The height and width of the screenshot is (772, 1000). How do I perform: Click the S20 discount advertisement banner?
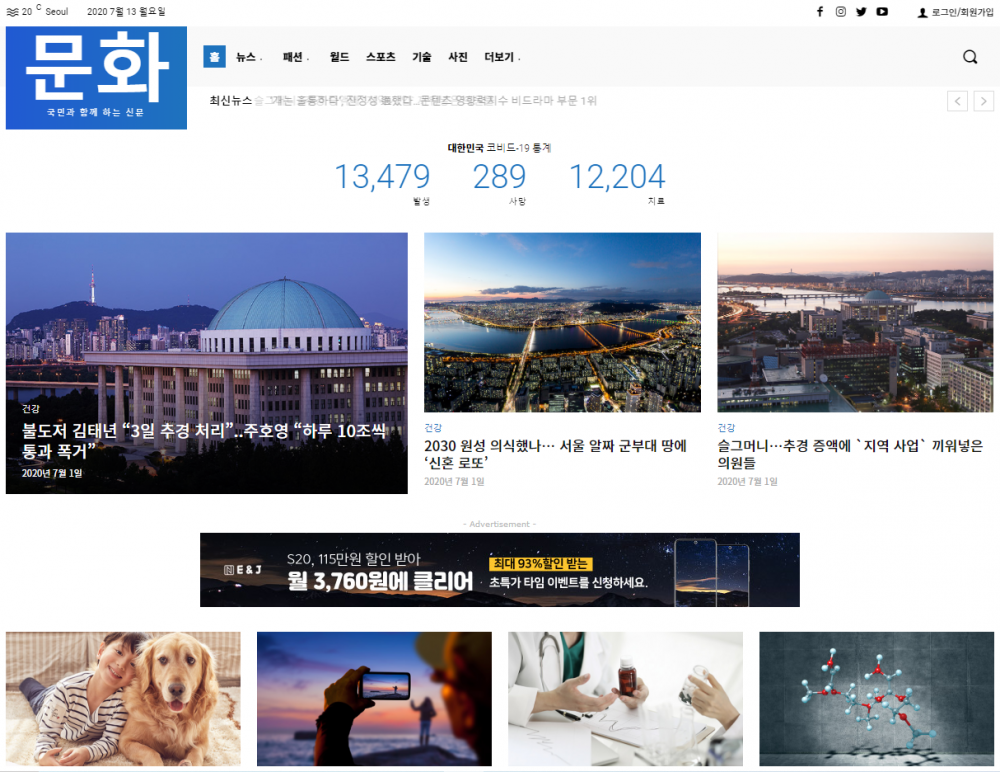click(499, 570)
